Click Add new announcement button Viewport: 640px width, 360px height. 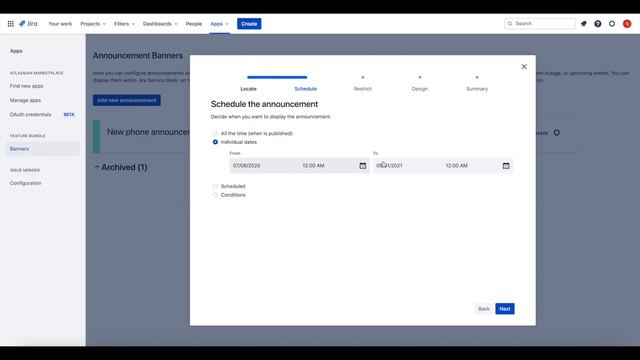click(x=127, y=100)
